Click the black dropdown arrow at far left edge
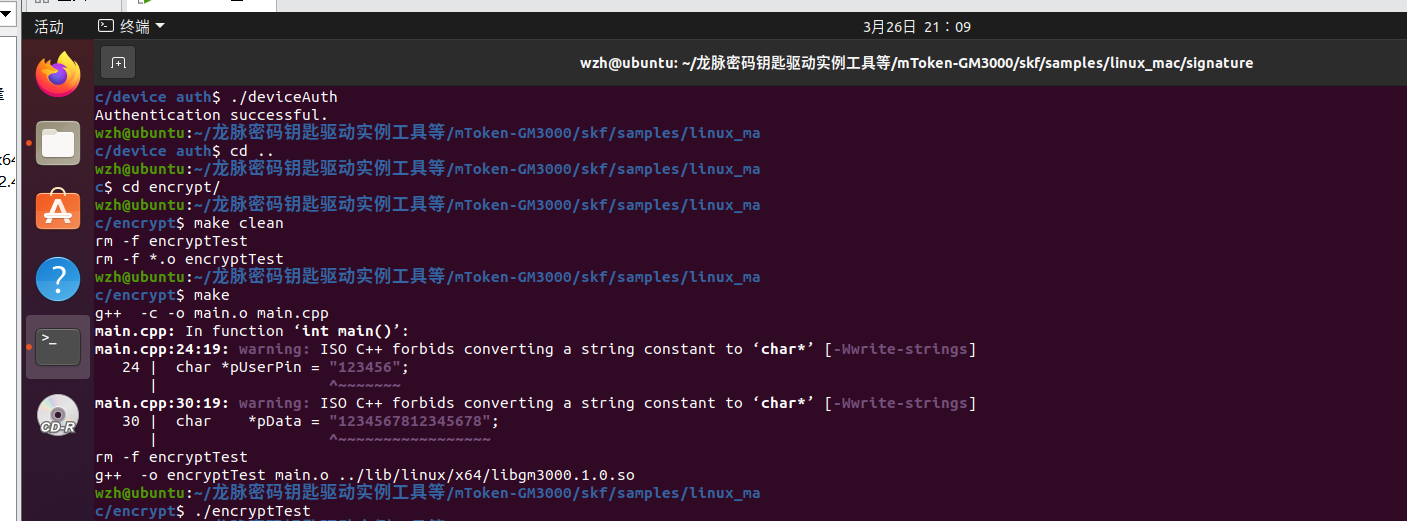The width and height of the screenshot is (1407, 521). [x=5, y=13]
